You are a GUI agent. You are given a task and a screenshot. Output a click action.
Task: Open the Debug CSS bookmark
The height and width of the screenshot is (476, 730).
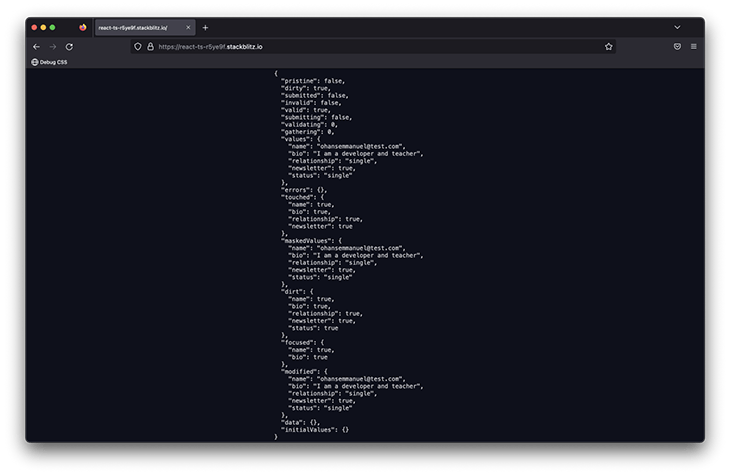point(50,62)
